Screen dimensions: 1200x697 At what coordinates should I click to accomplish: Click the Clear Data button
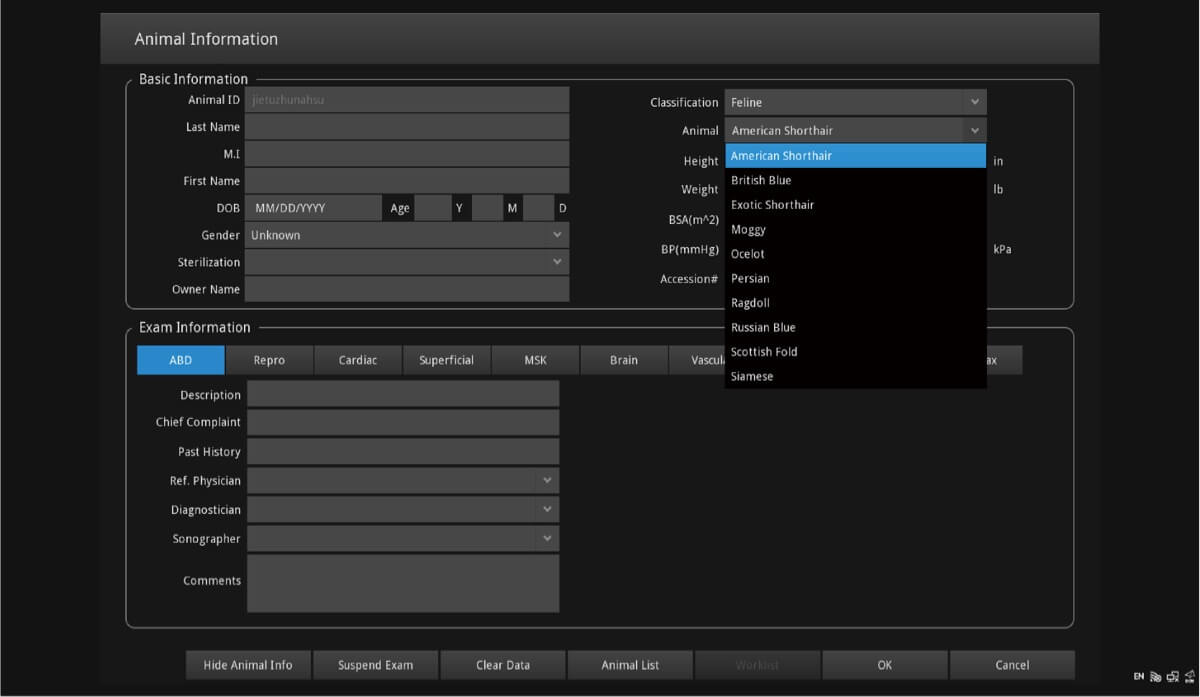pyautogui.click(x=503, y=665)
